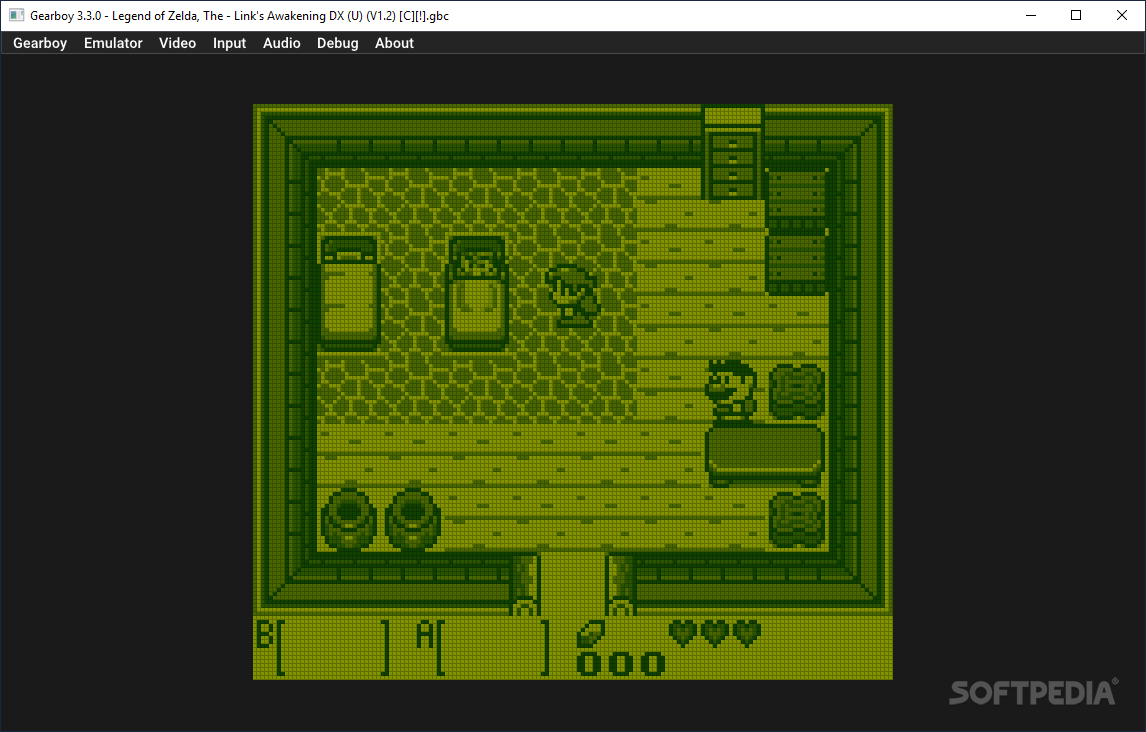Screen dimensions: 1146x732
Task: Open the Gearboy menu
Action: tap(40, 43)
